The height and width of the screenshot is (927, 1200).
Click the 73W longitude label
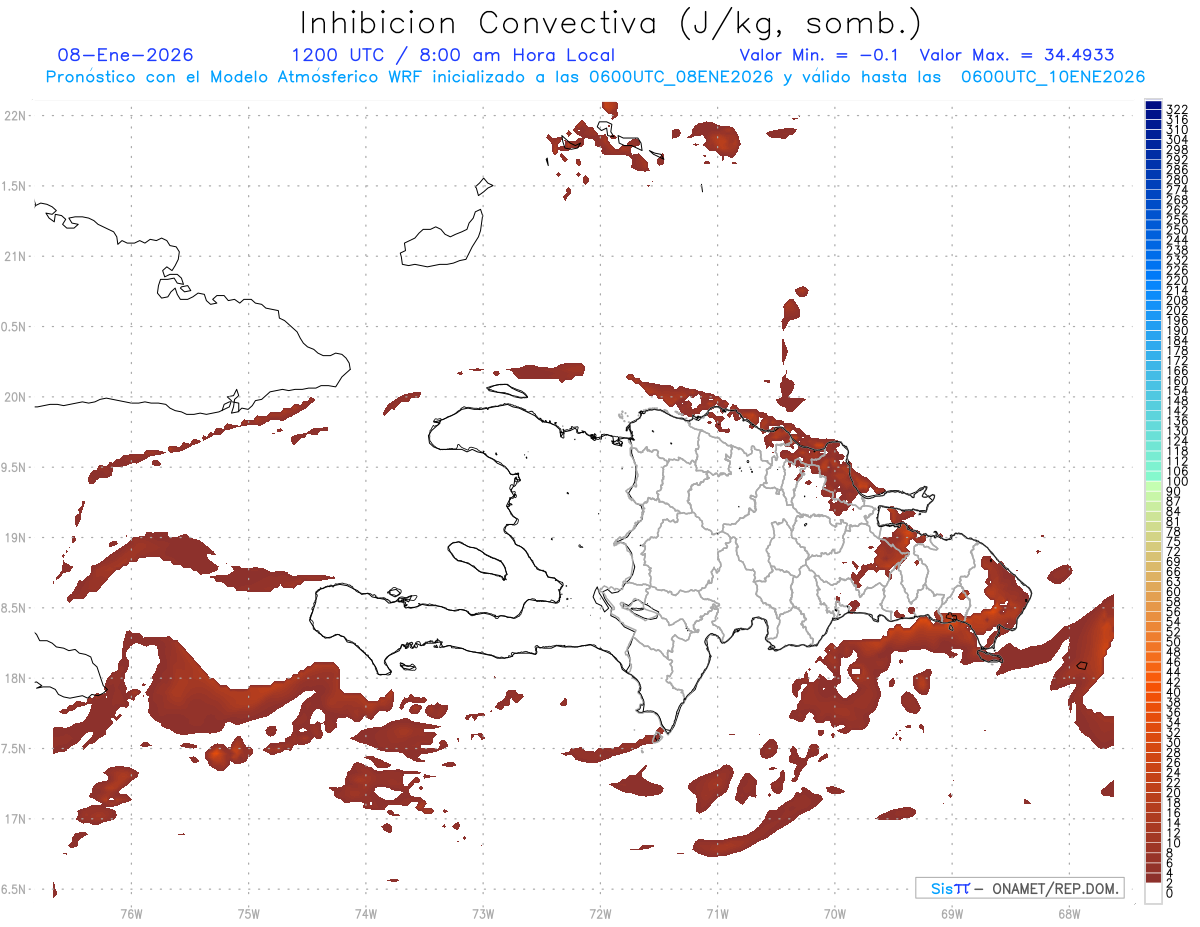coord(483,913)
